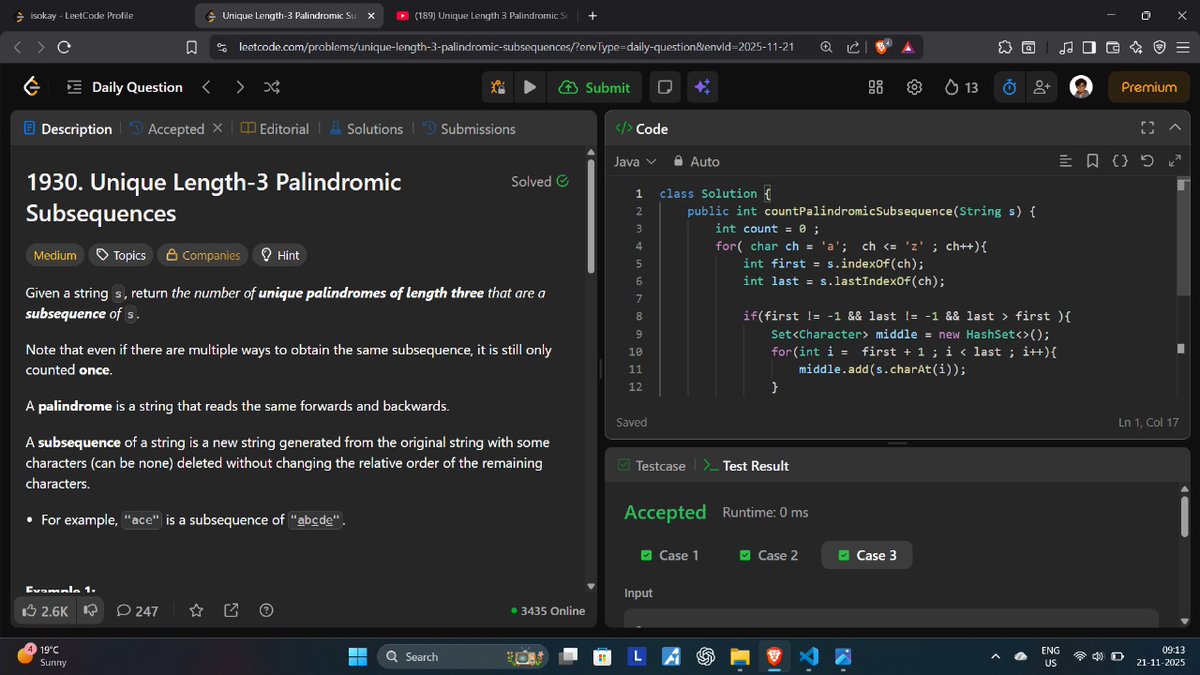Viewport: 1200px width, 675px height.
Task: Run the code with the play button
Action: tap(530, 87)
